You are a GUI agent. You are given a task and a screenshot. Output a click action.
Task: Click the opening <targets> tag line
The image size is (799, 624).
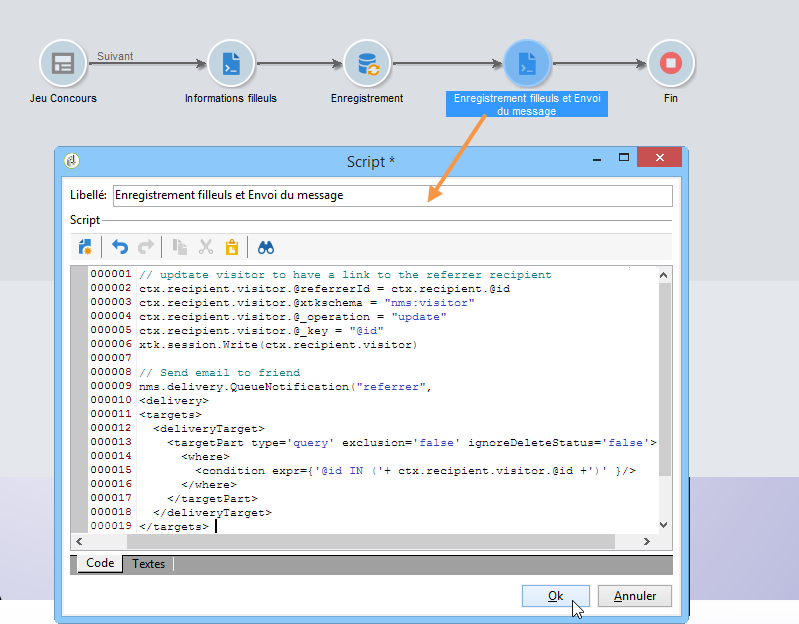[x=170, y=415]
